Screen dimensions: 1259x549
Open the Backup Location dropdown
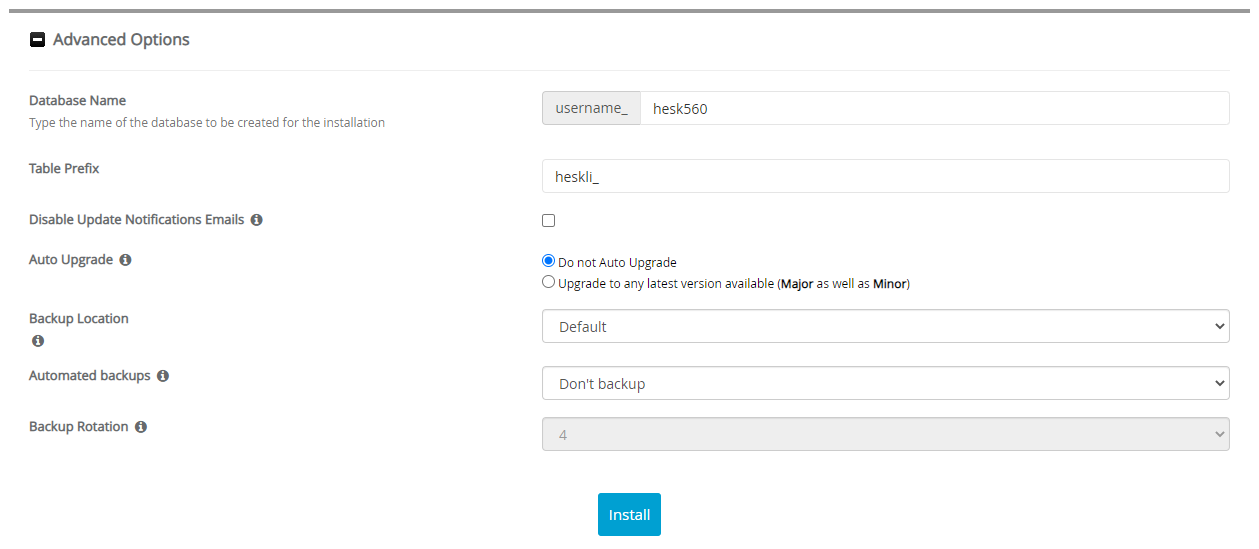[885, 326]
